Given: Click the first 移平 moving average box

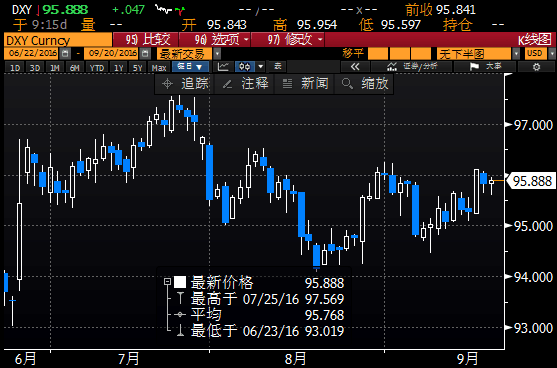Looking at the screenshot, I should pos(378,54).
